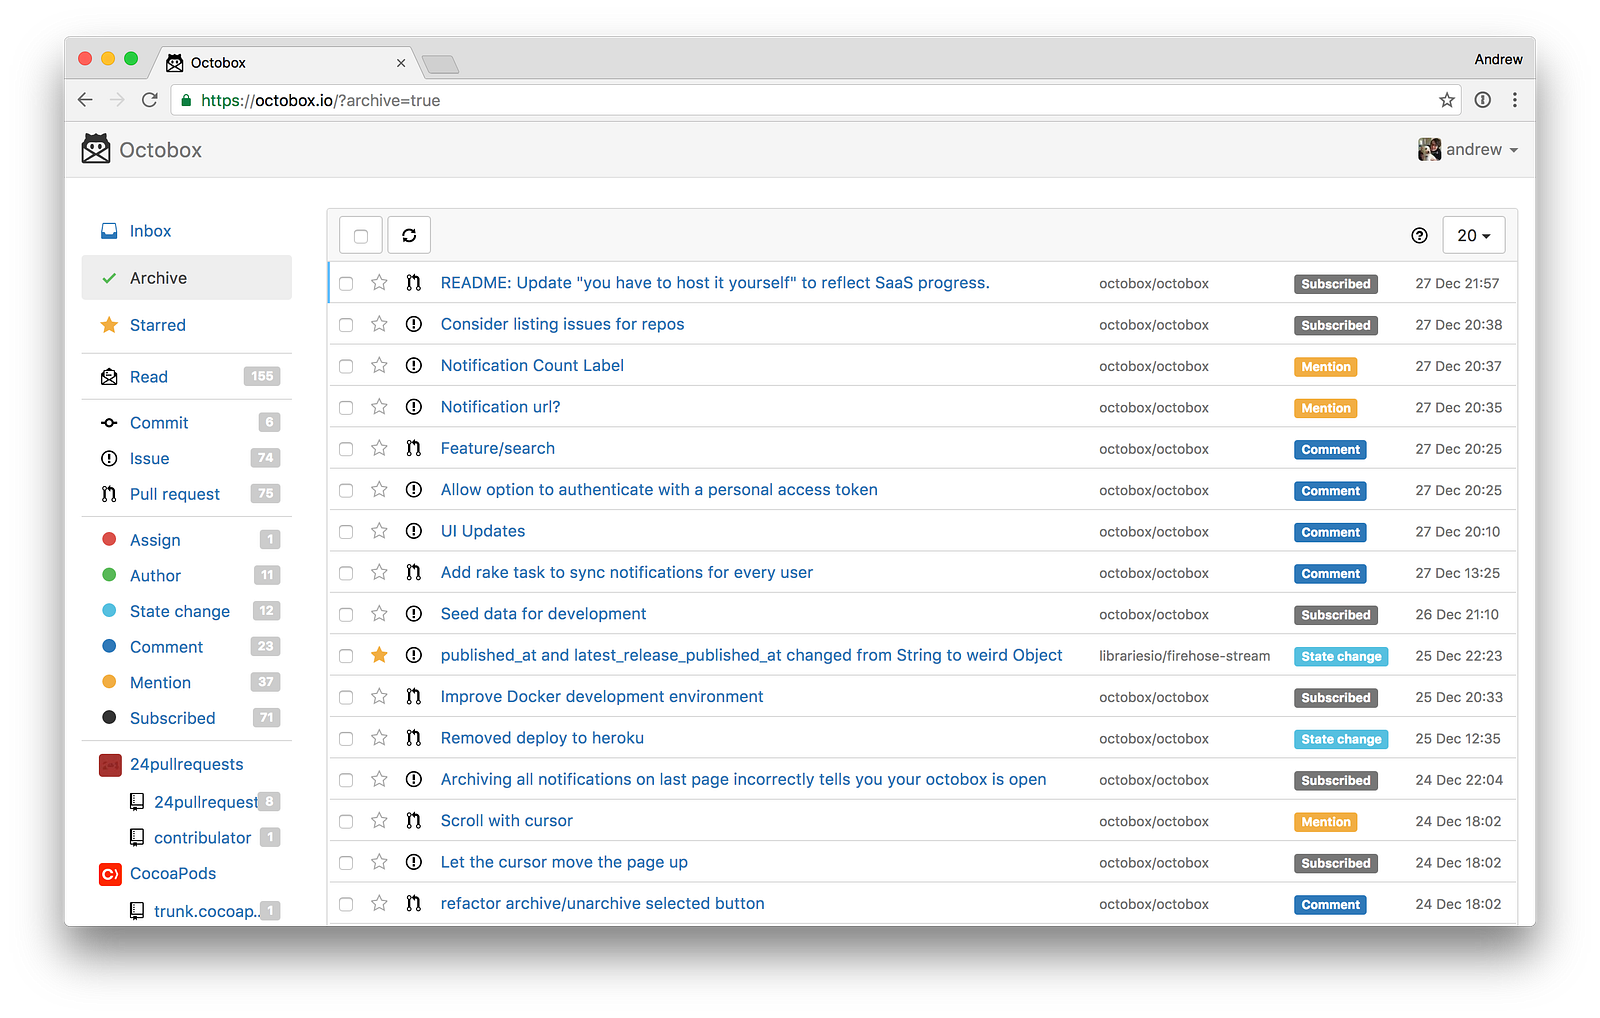Click the 24pullrequests organization avatar
Screen dimensions: 1600x1018
tap(110, 765)
